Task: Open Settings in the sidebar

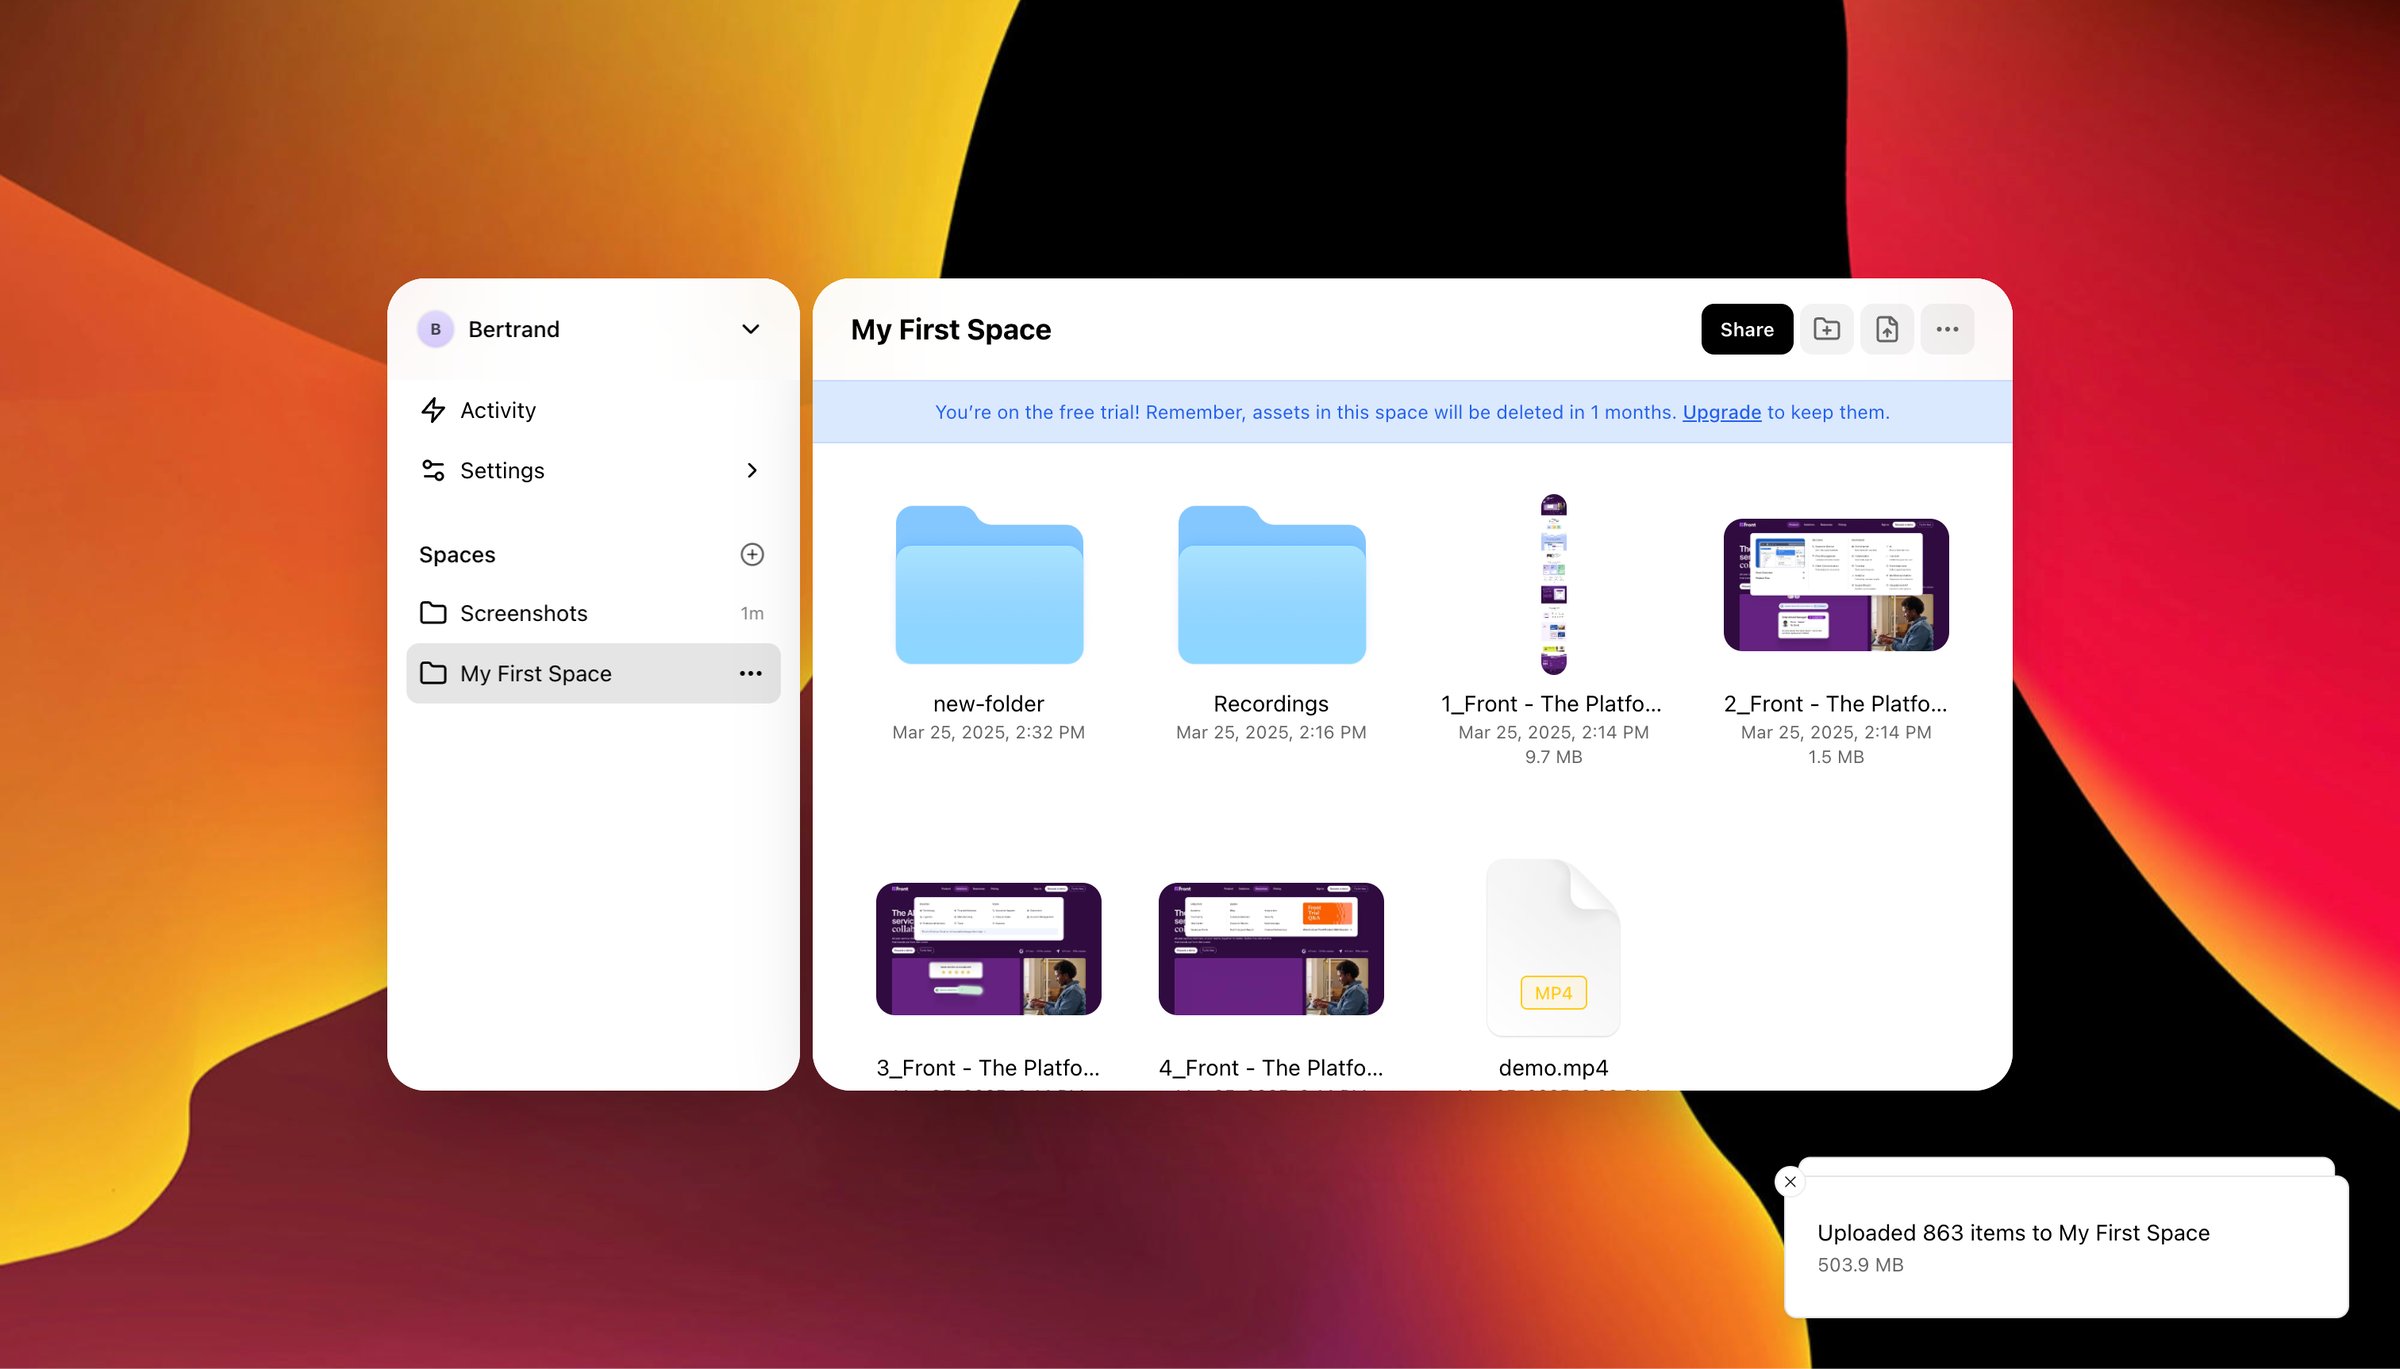Action: (x=593, y=470)
